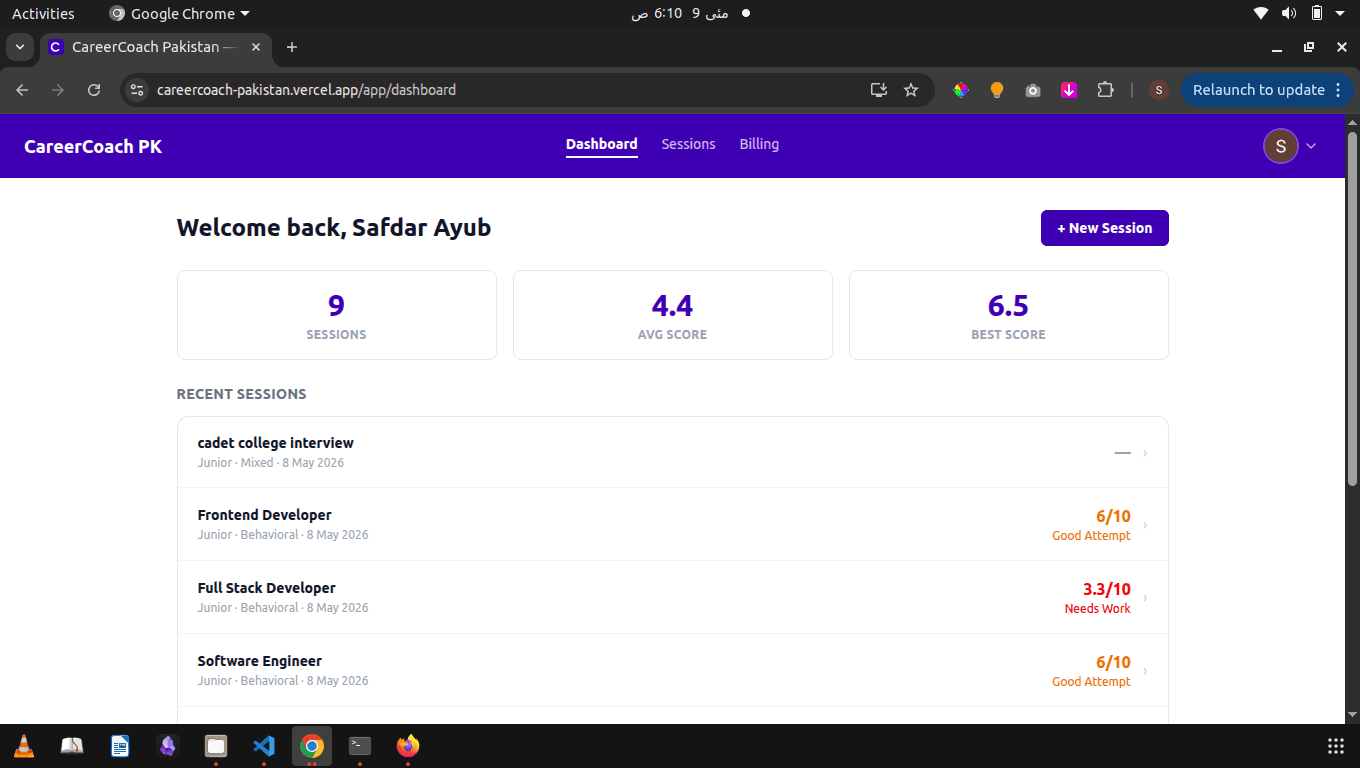This screenshot has height=768, width=1360.
Task: Start a new session with + New Session
Action: [x=1105, y=228]
